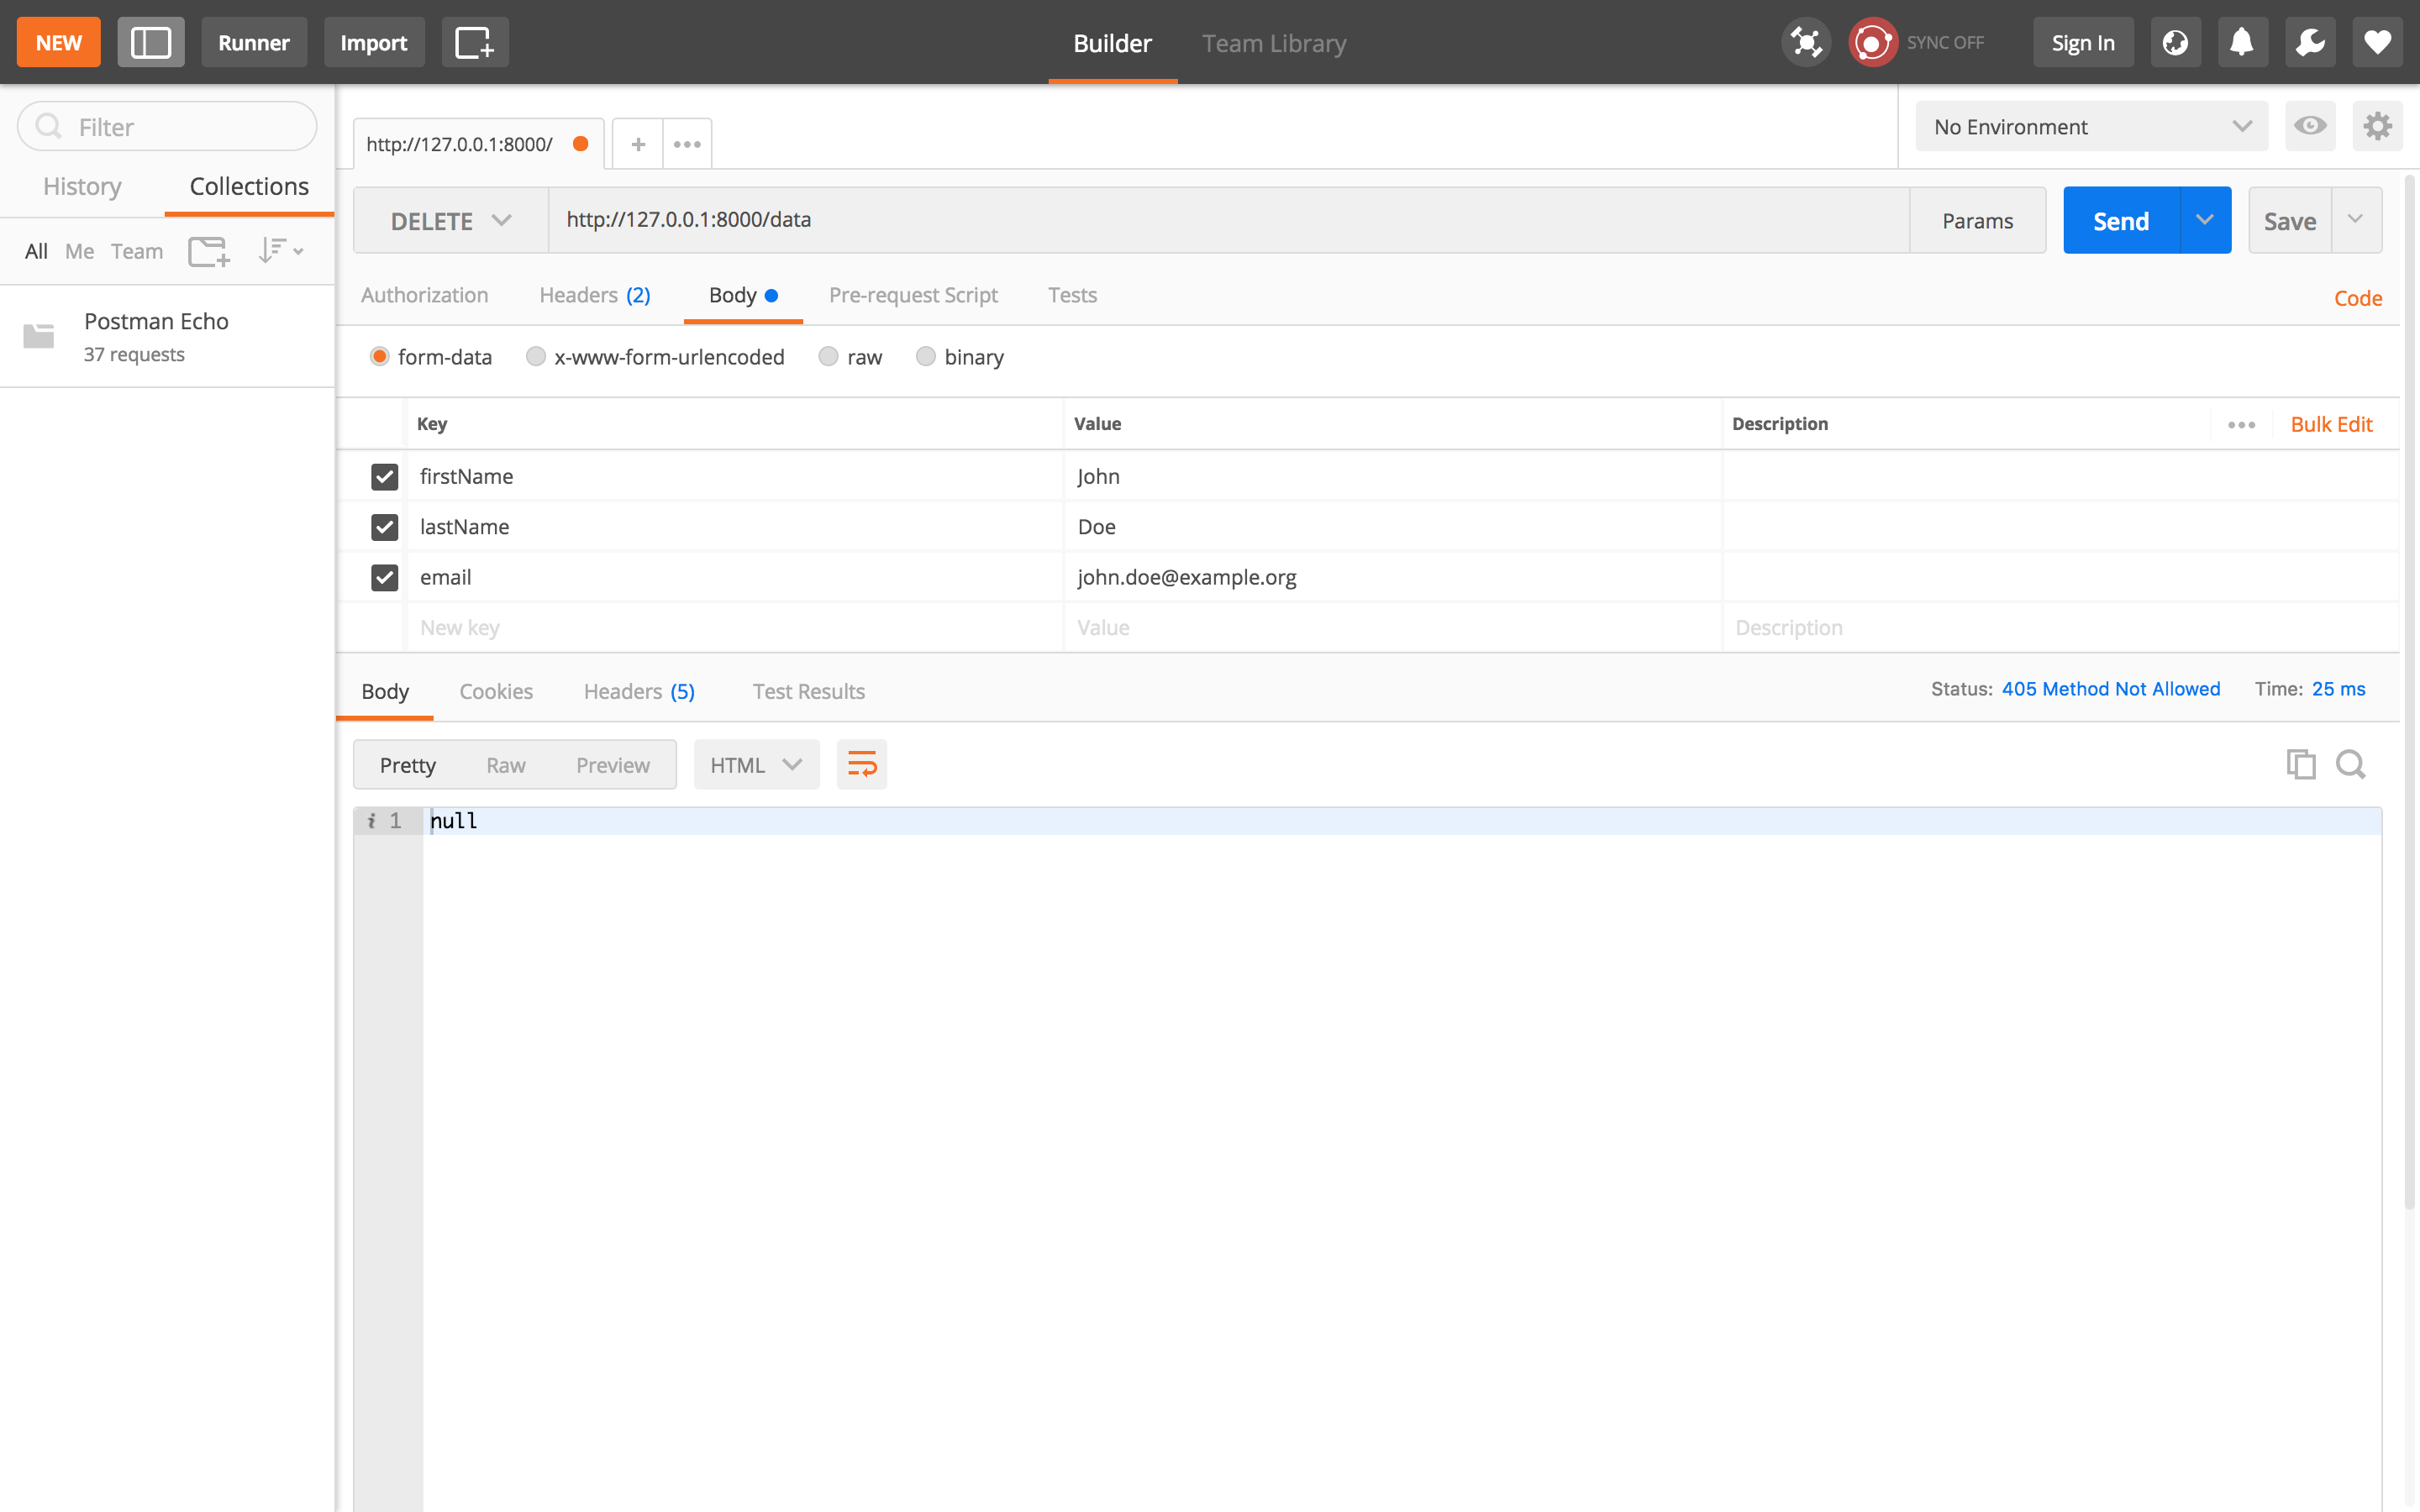Toggle the sidebar layout icon
The image size is (2420, 1512).
(x=150, y=42)
